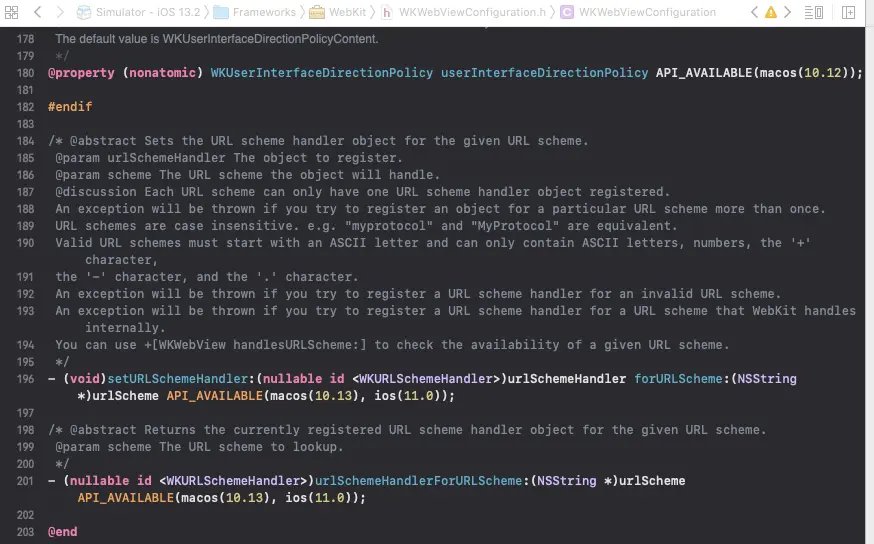Open WKWebViewConfiguration class symbol breadcrumb
Screen dimensions: 874x544
pyautogui.click(x=647, y=12)
